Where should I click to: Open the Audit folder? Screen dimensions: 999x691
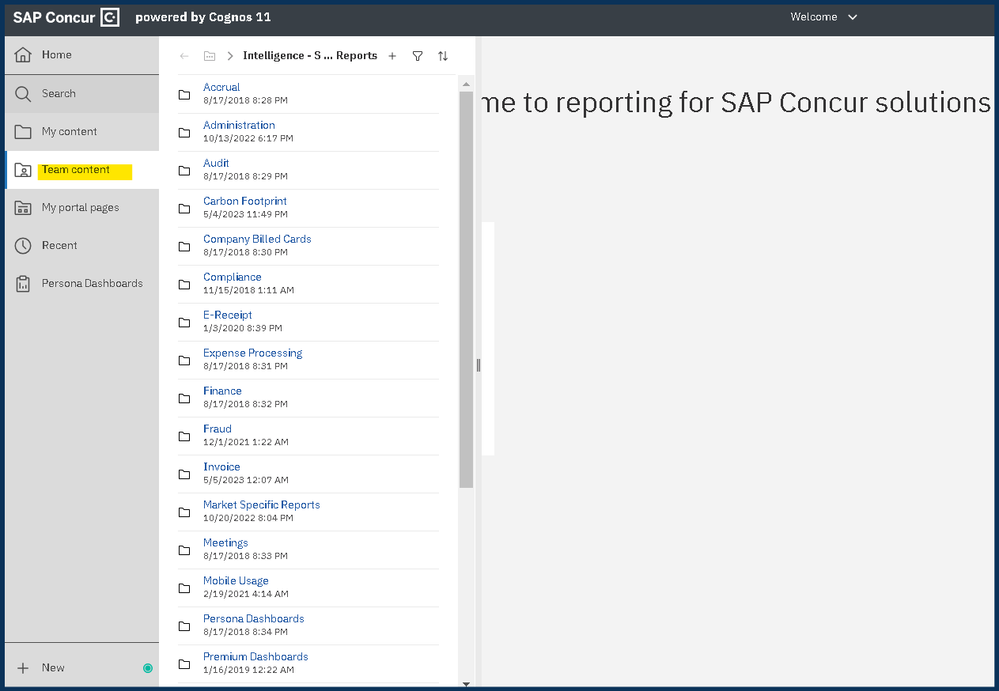click(216, 163)
